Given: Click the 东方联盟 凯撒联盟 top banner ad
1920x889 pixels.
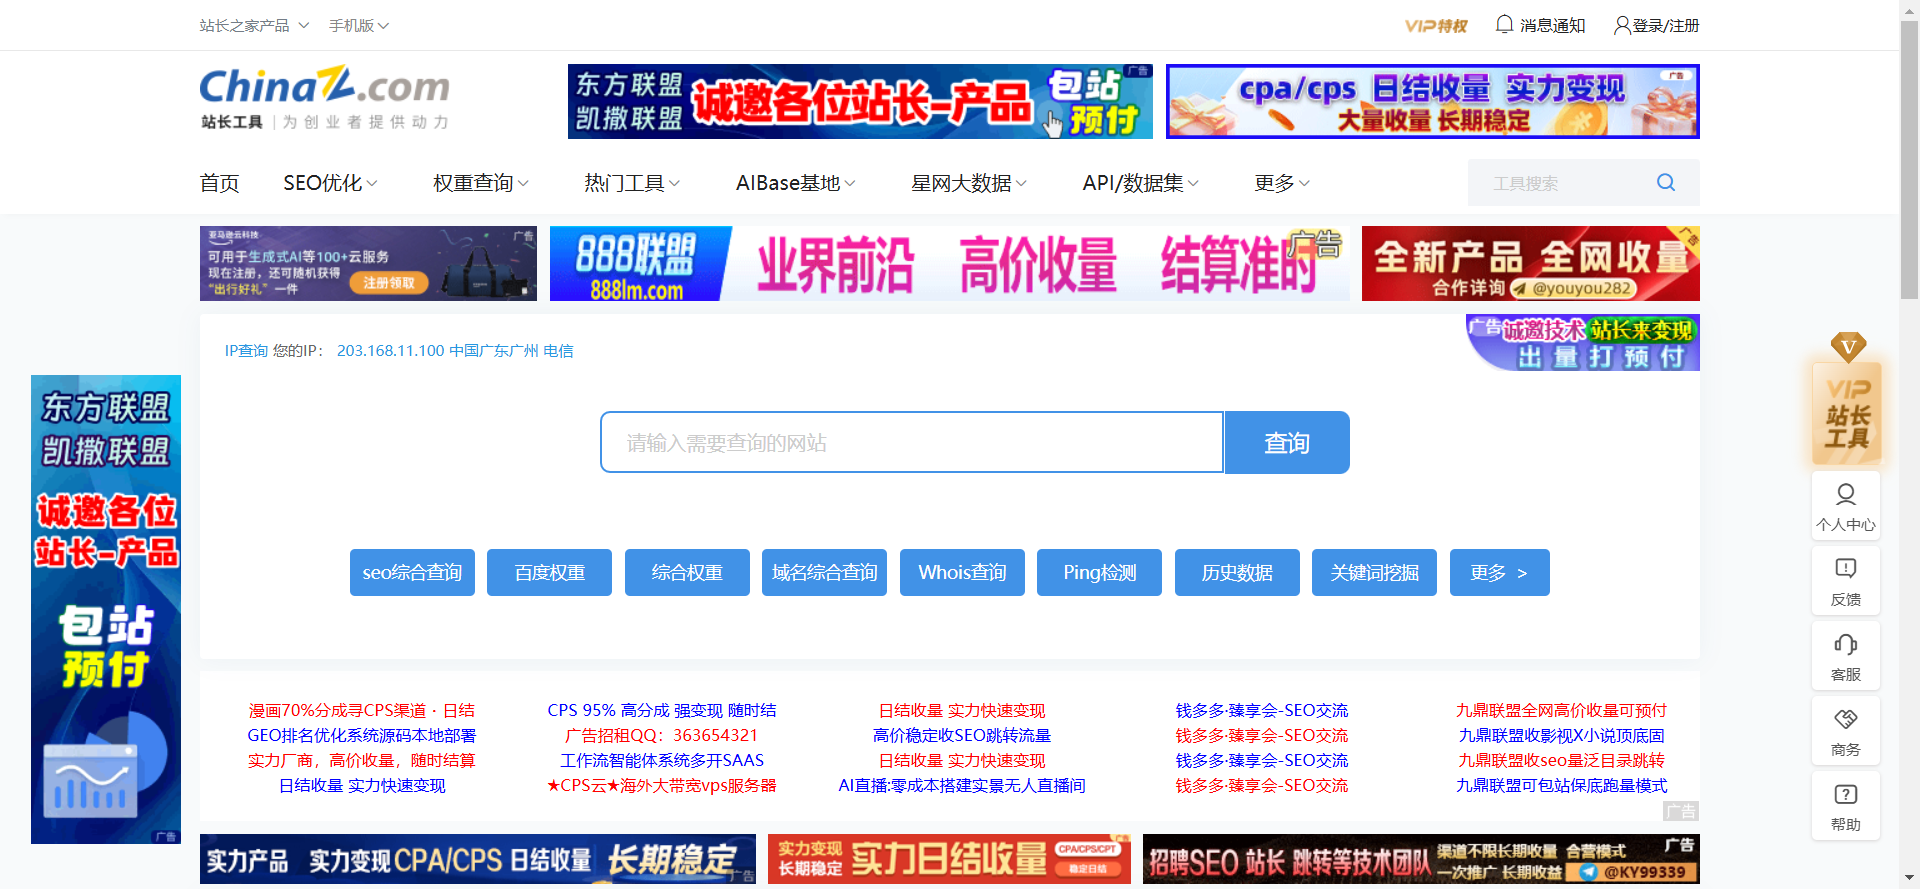Looking at the screenshot, I should coord(860,101).
